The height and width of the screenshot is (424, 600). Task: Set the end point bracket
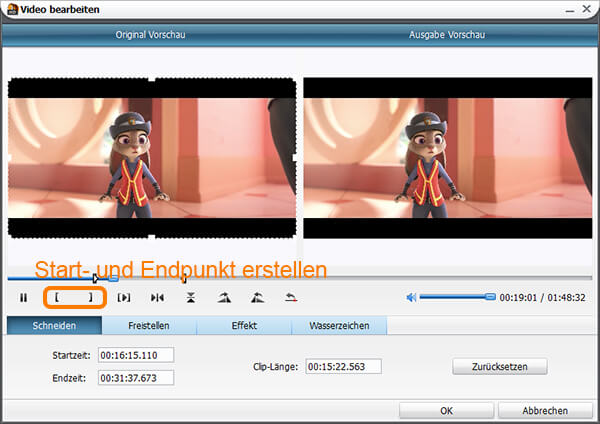[x=91, y=297]
